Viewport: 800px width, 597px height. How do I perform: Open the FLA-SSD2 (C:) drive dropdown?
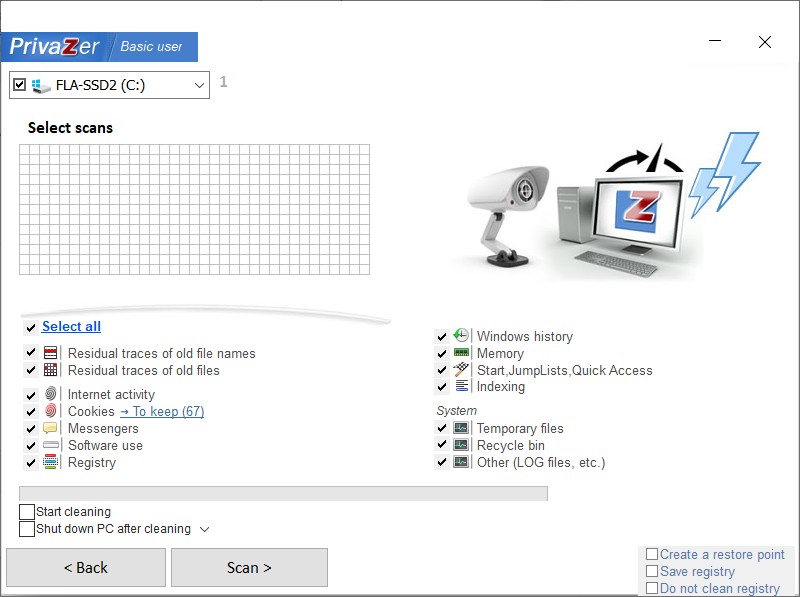click(199, 85)
